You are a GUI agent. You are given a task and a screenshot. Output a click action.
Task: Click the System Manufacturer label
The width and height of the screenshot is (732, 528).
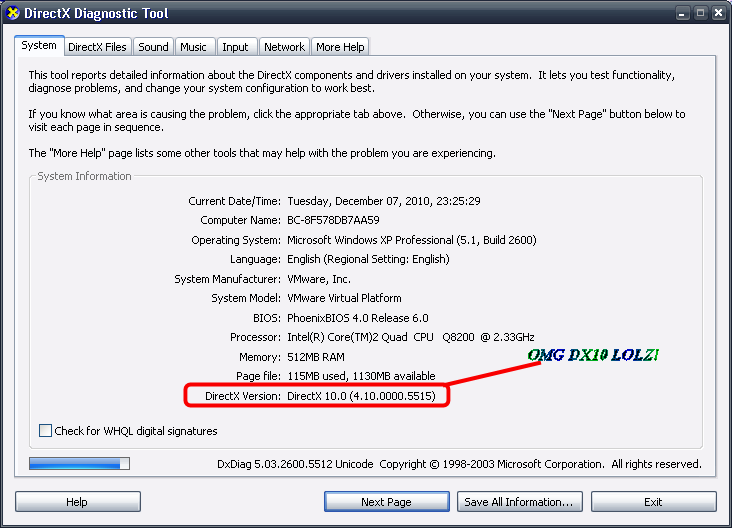(x=227, y=279)
